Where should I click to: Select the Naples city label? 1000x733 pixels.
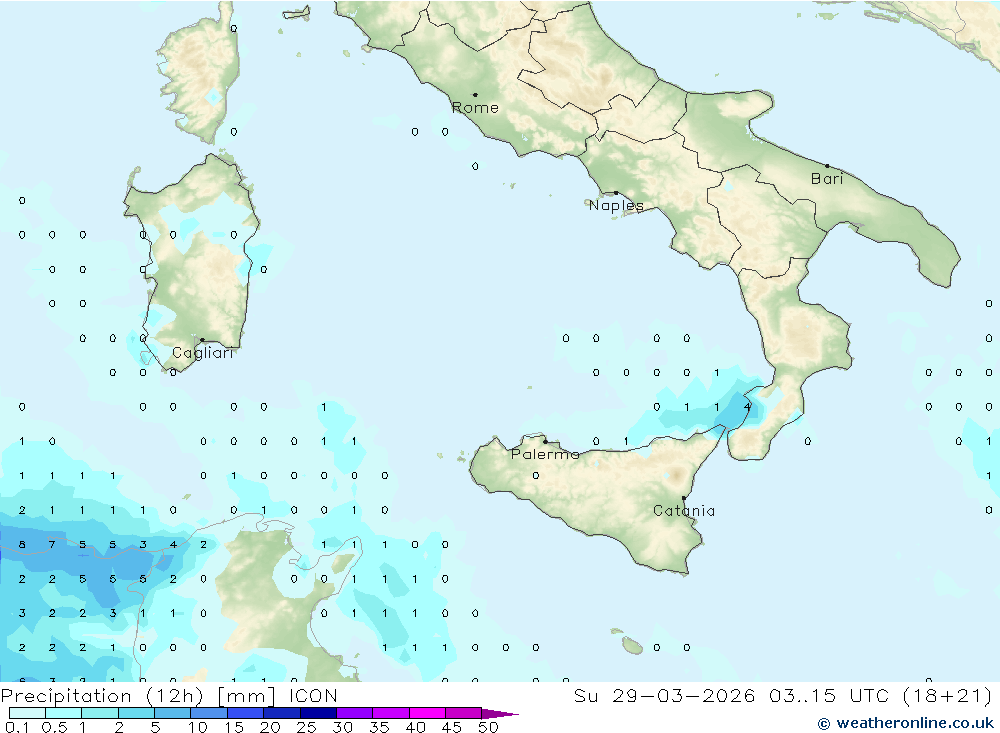[x=616, y=205]
